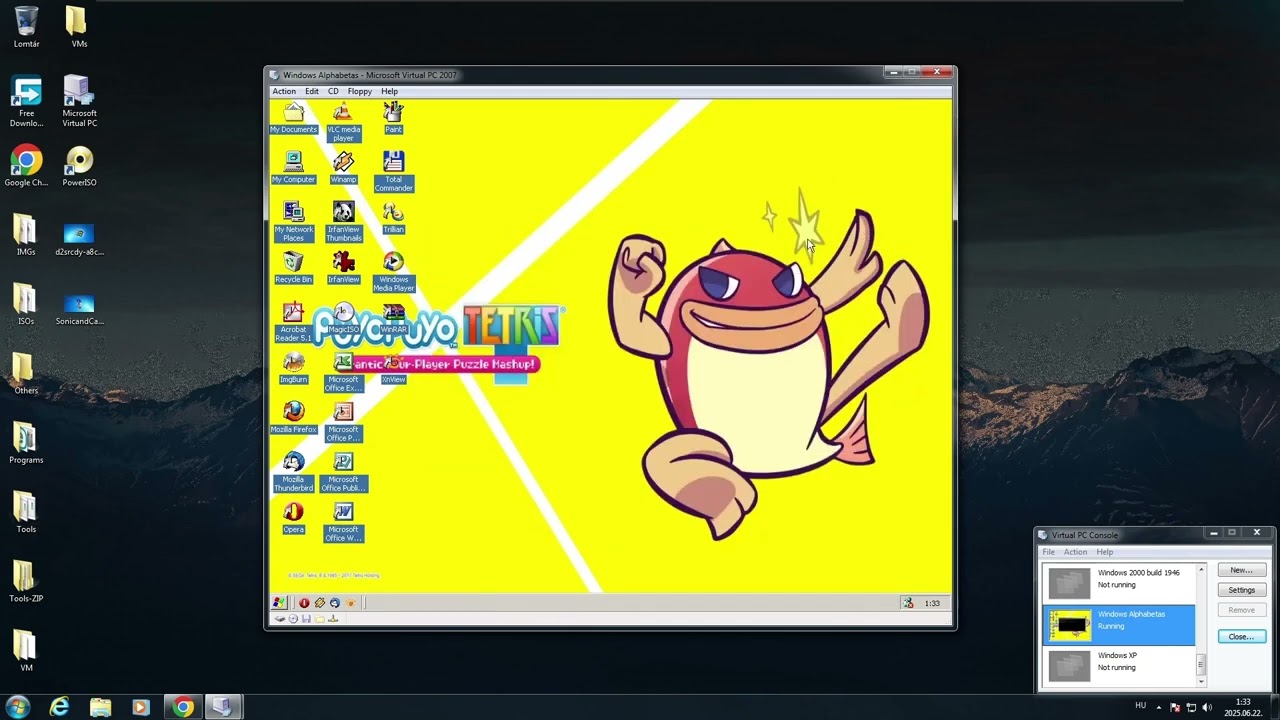Viewport: 1280px width, 720px height.
Task: Open the Tools-ZIP folder on host desktop
Action: click(x=26, y=582)
